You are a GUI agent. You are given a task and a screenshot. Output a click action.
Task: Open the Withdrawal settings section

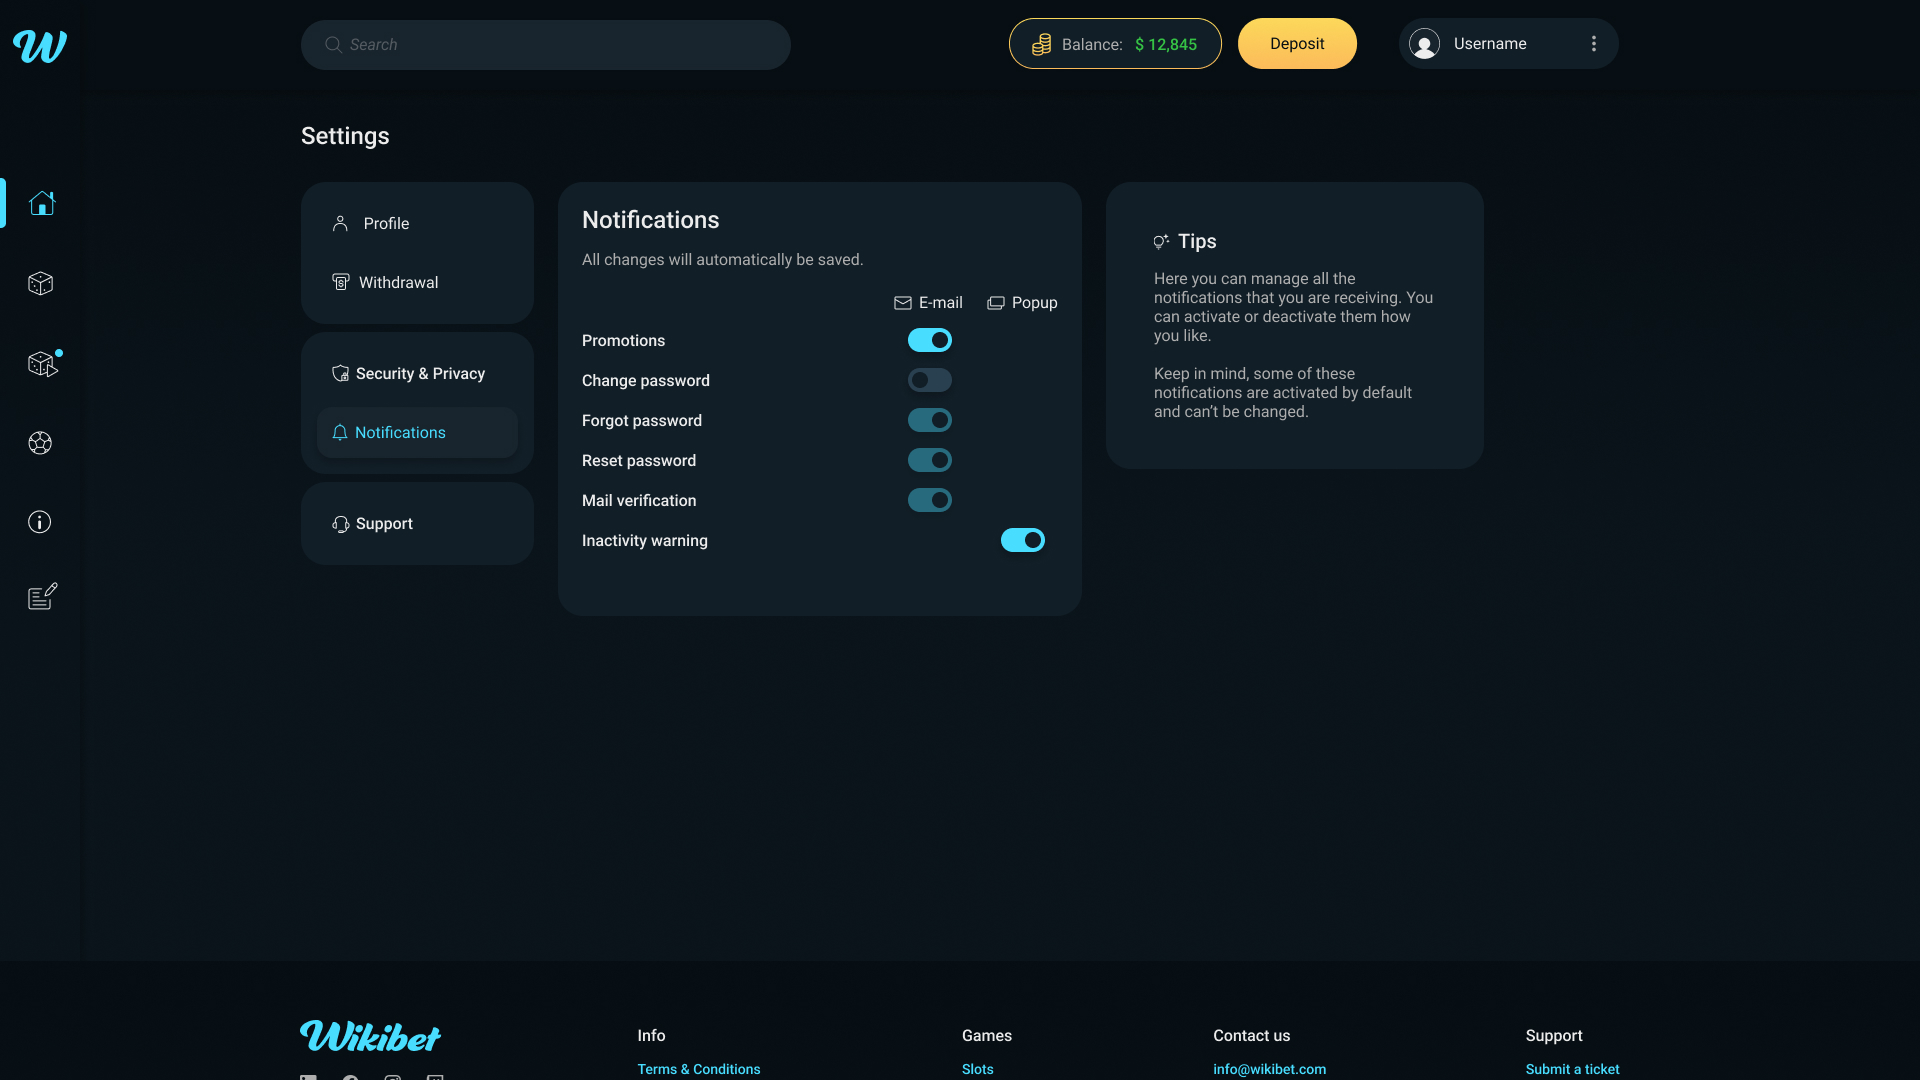point(398,282)
